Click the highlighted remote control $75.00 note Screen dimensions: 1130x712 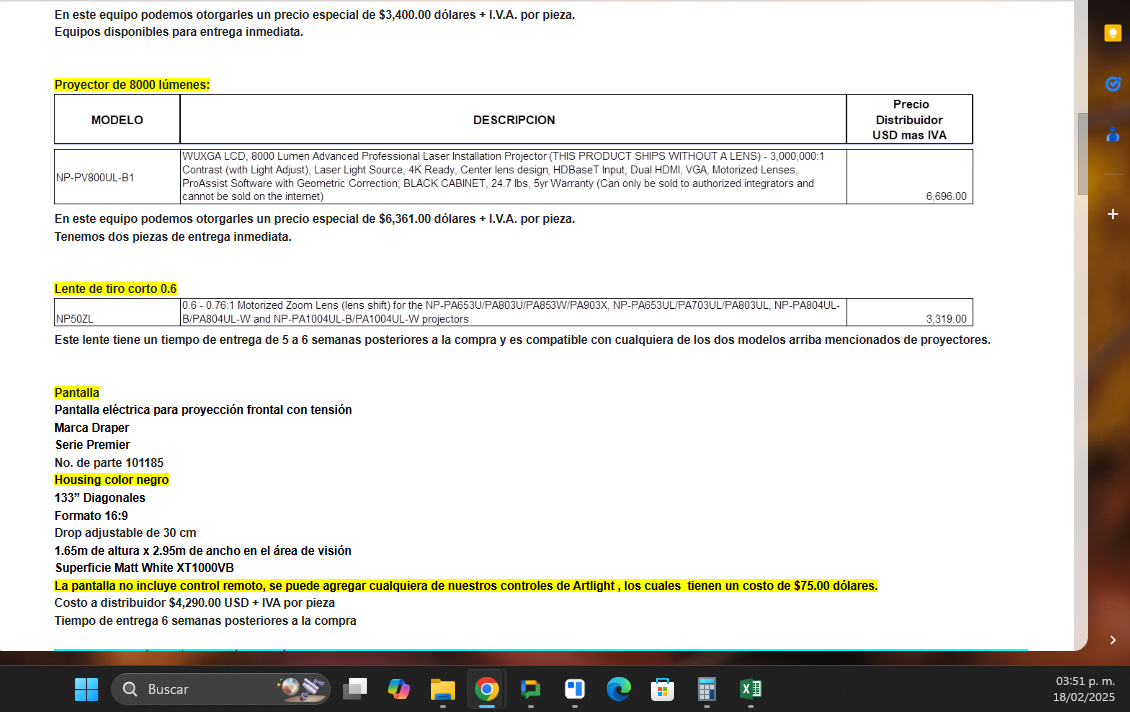pyautogui.click(x=466, y=586)
